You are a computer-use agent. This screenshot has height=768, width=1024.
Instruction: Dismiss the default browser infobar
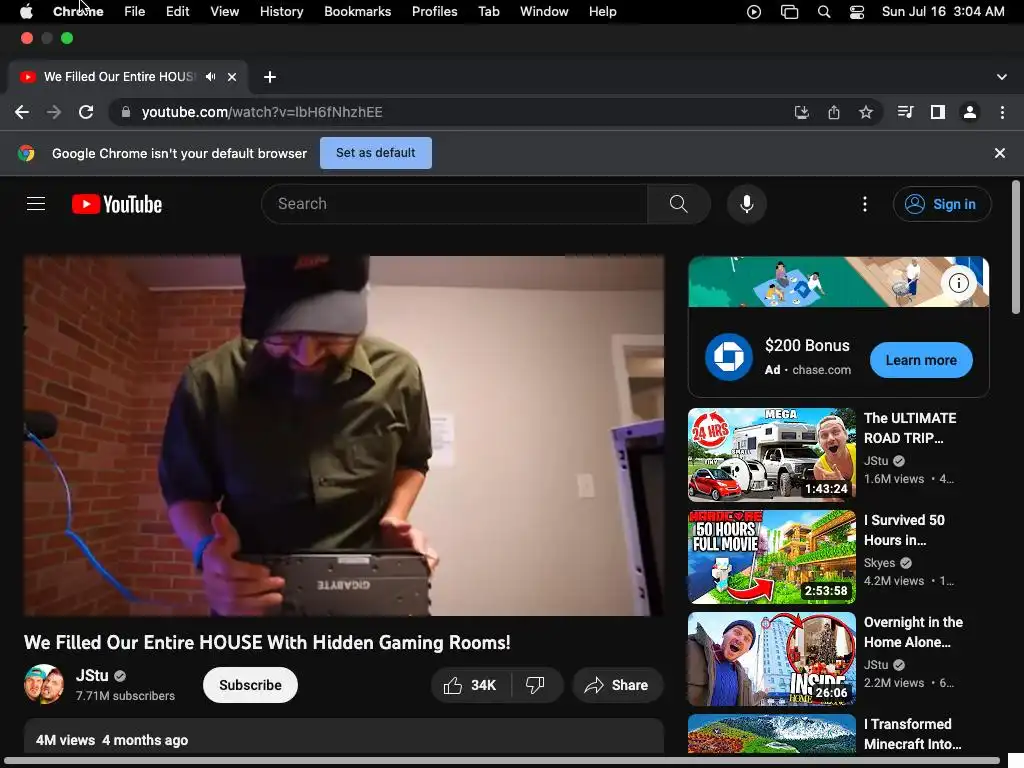click(x=999, y=153)
